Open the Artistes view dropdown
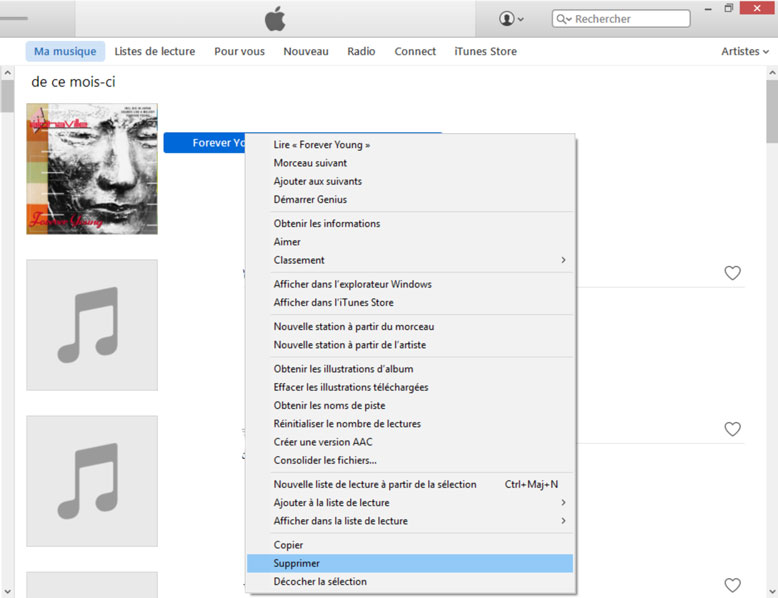This screenshot has width=778, height=598. click(x=745, y=51)
